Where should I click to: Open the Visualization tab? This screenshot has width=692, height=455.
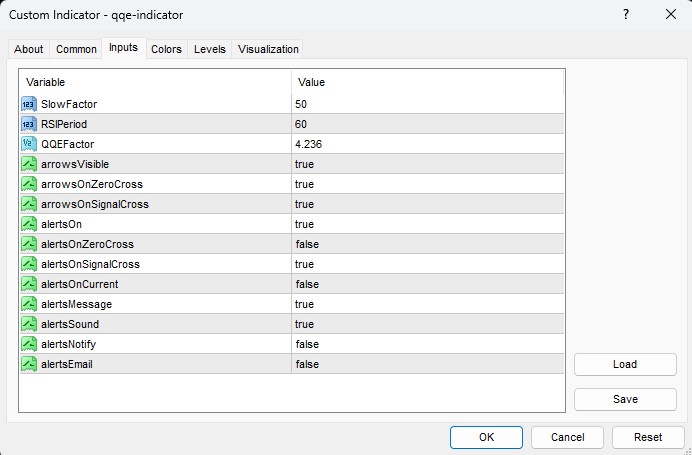tap(268, 49)
